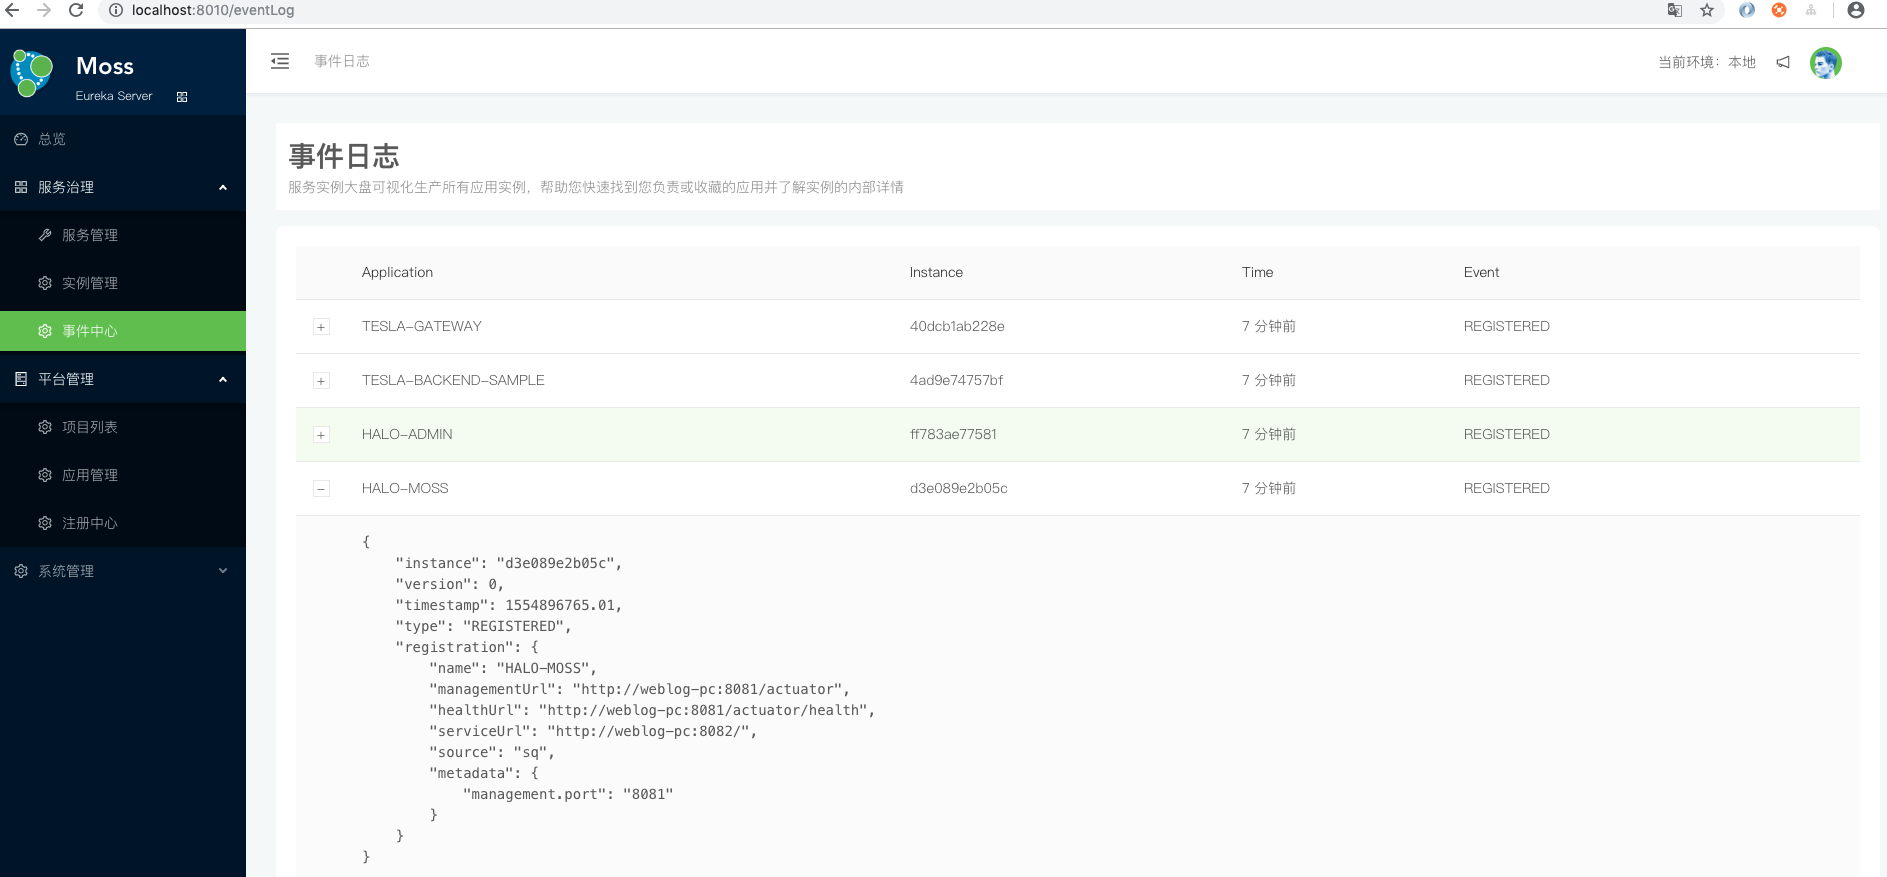The width and height of the screenshot is (1887, 877).
Task: Go to 服务管理 in the sidebar
Action: pos(90,235)
